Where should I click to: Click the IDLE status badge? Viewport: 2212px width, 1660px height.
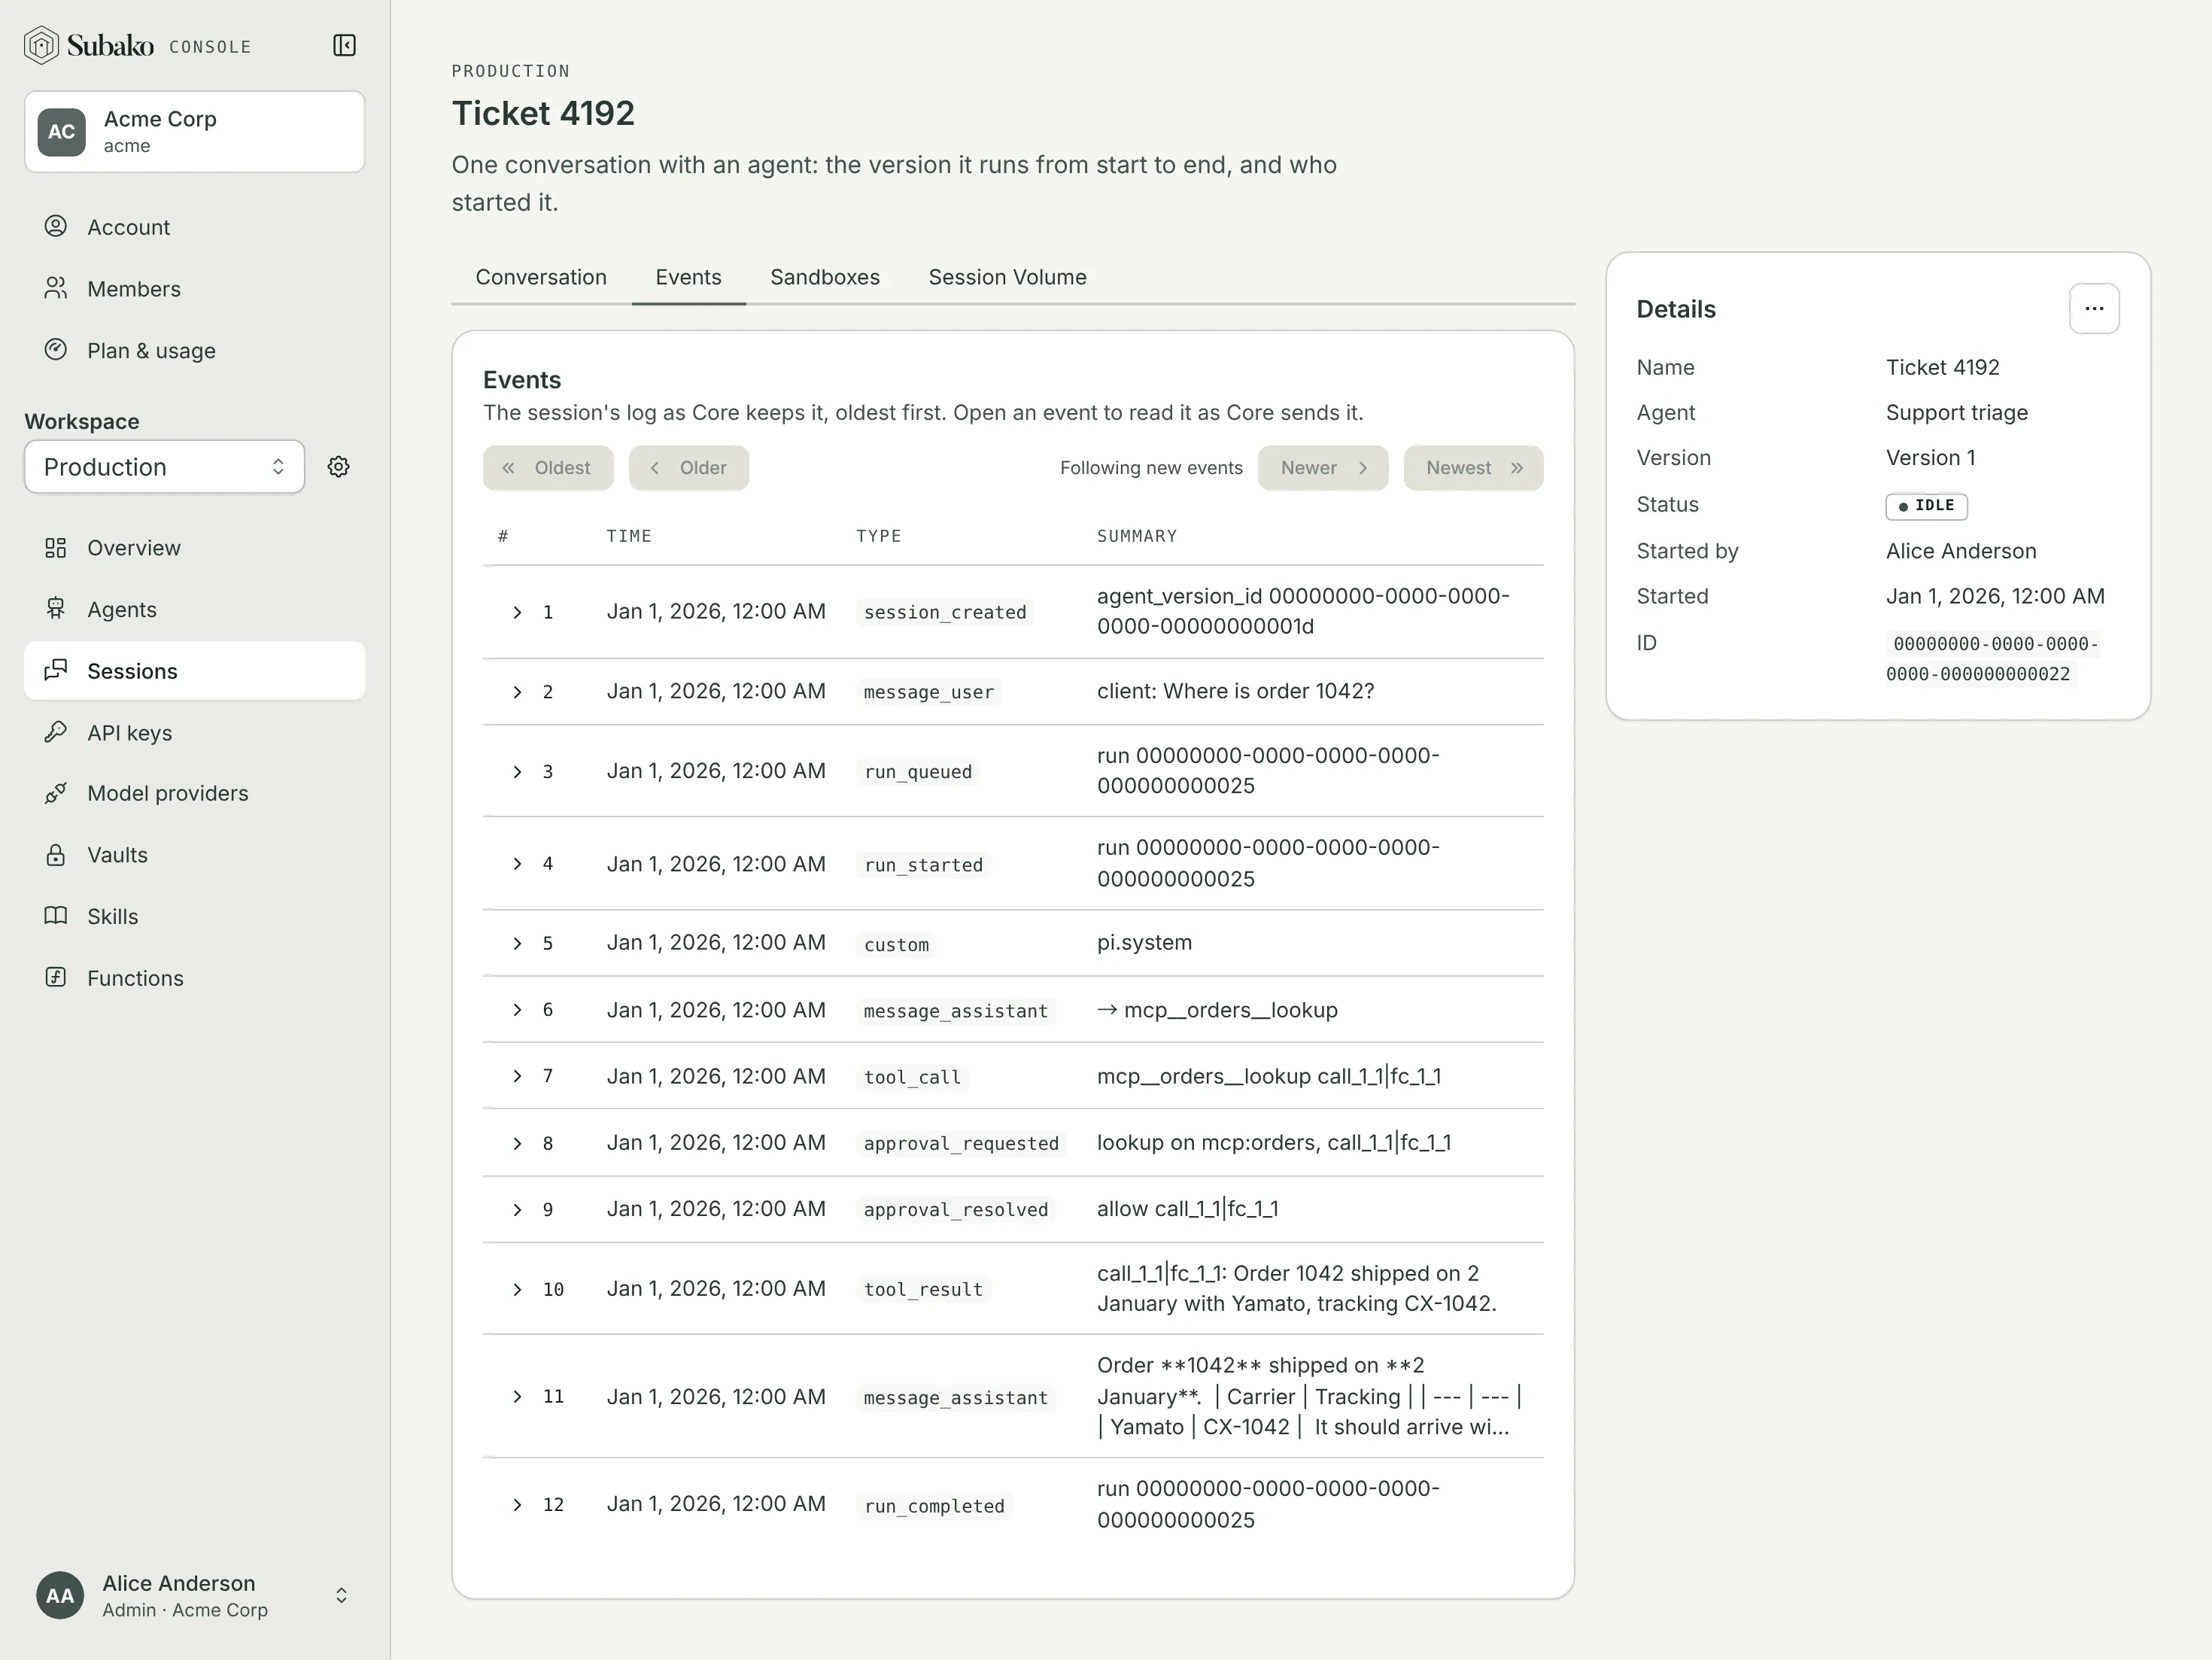[1926, 506]
